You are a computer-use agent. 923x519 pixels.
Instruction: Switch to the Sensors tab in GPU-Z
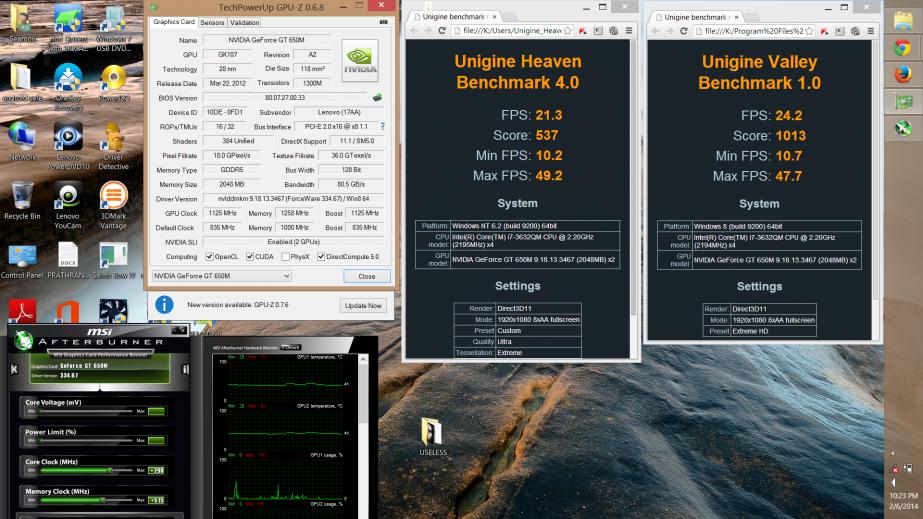[x=212, y=22]
